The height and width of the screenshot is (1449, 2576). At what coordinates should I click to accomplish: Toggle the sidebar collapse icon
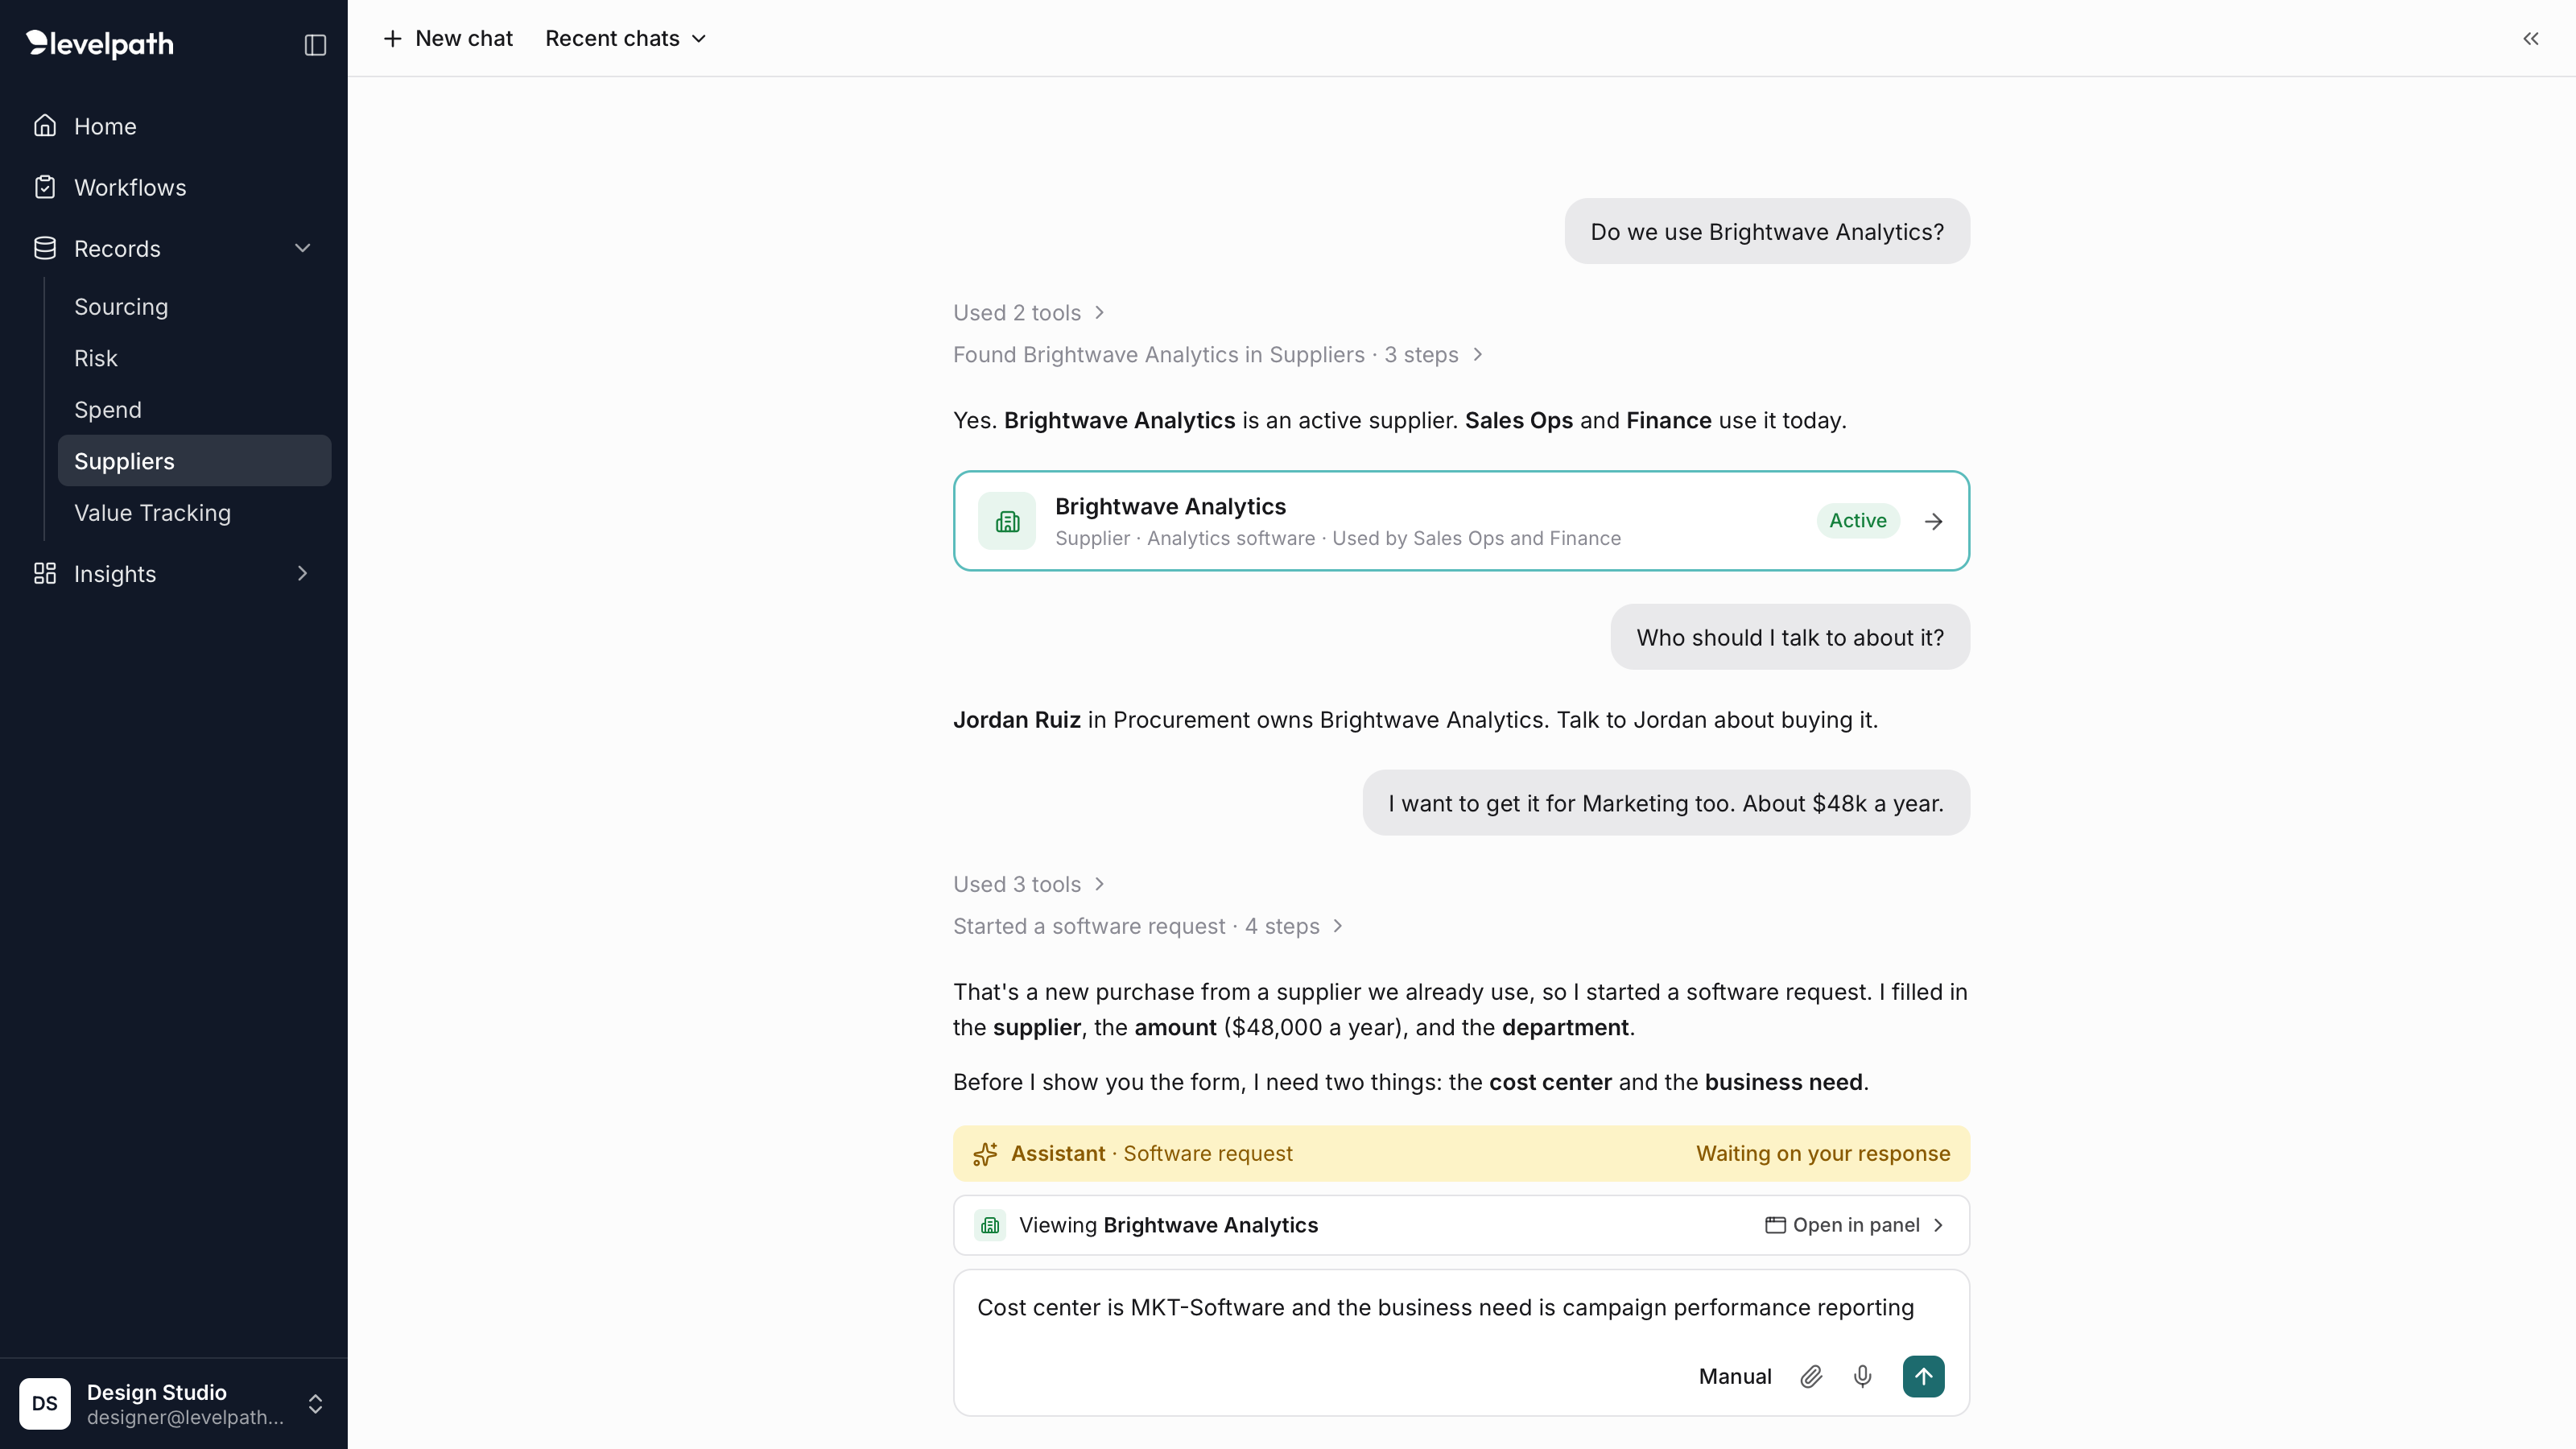(315, 45)
